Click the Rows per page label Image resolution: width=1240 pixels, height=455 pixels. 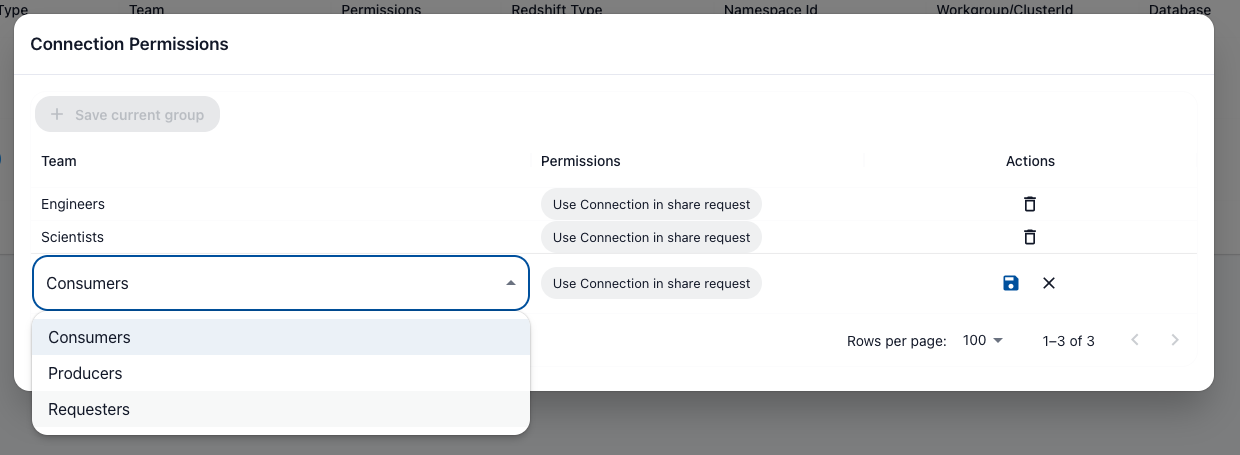(x=896, y=341)
